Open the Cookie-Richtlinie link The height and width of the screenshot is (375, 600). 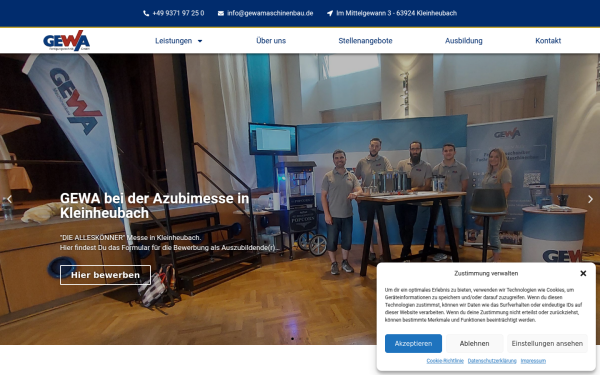[445, 361]
